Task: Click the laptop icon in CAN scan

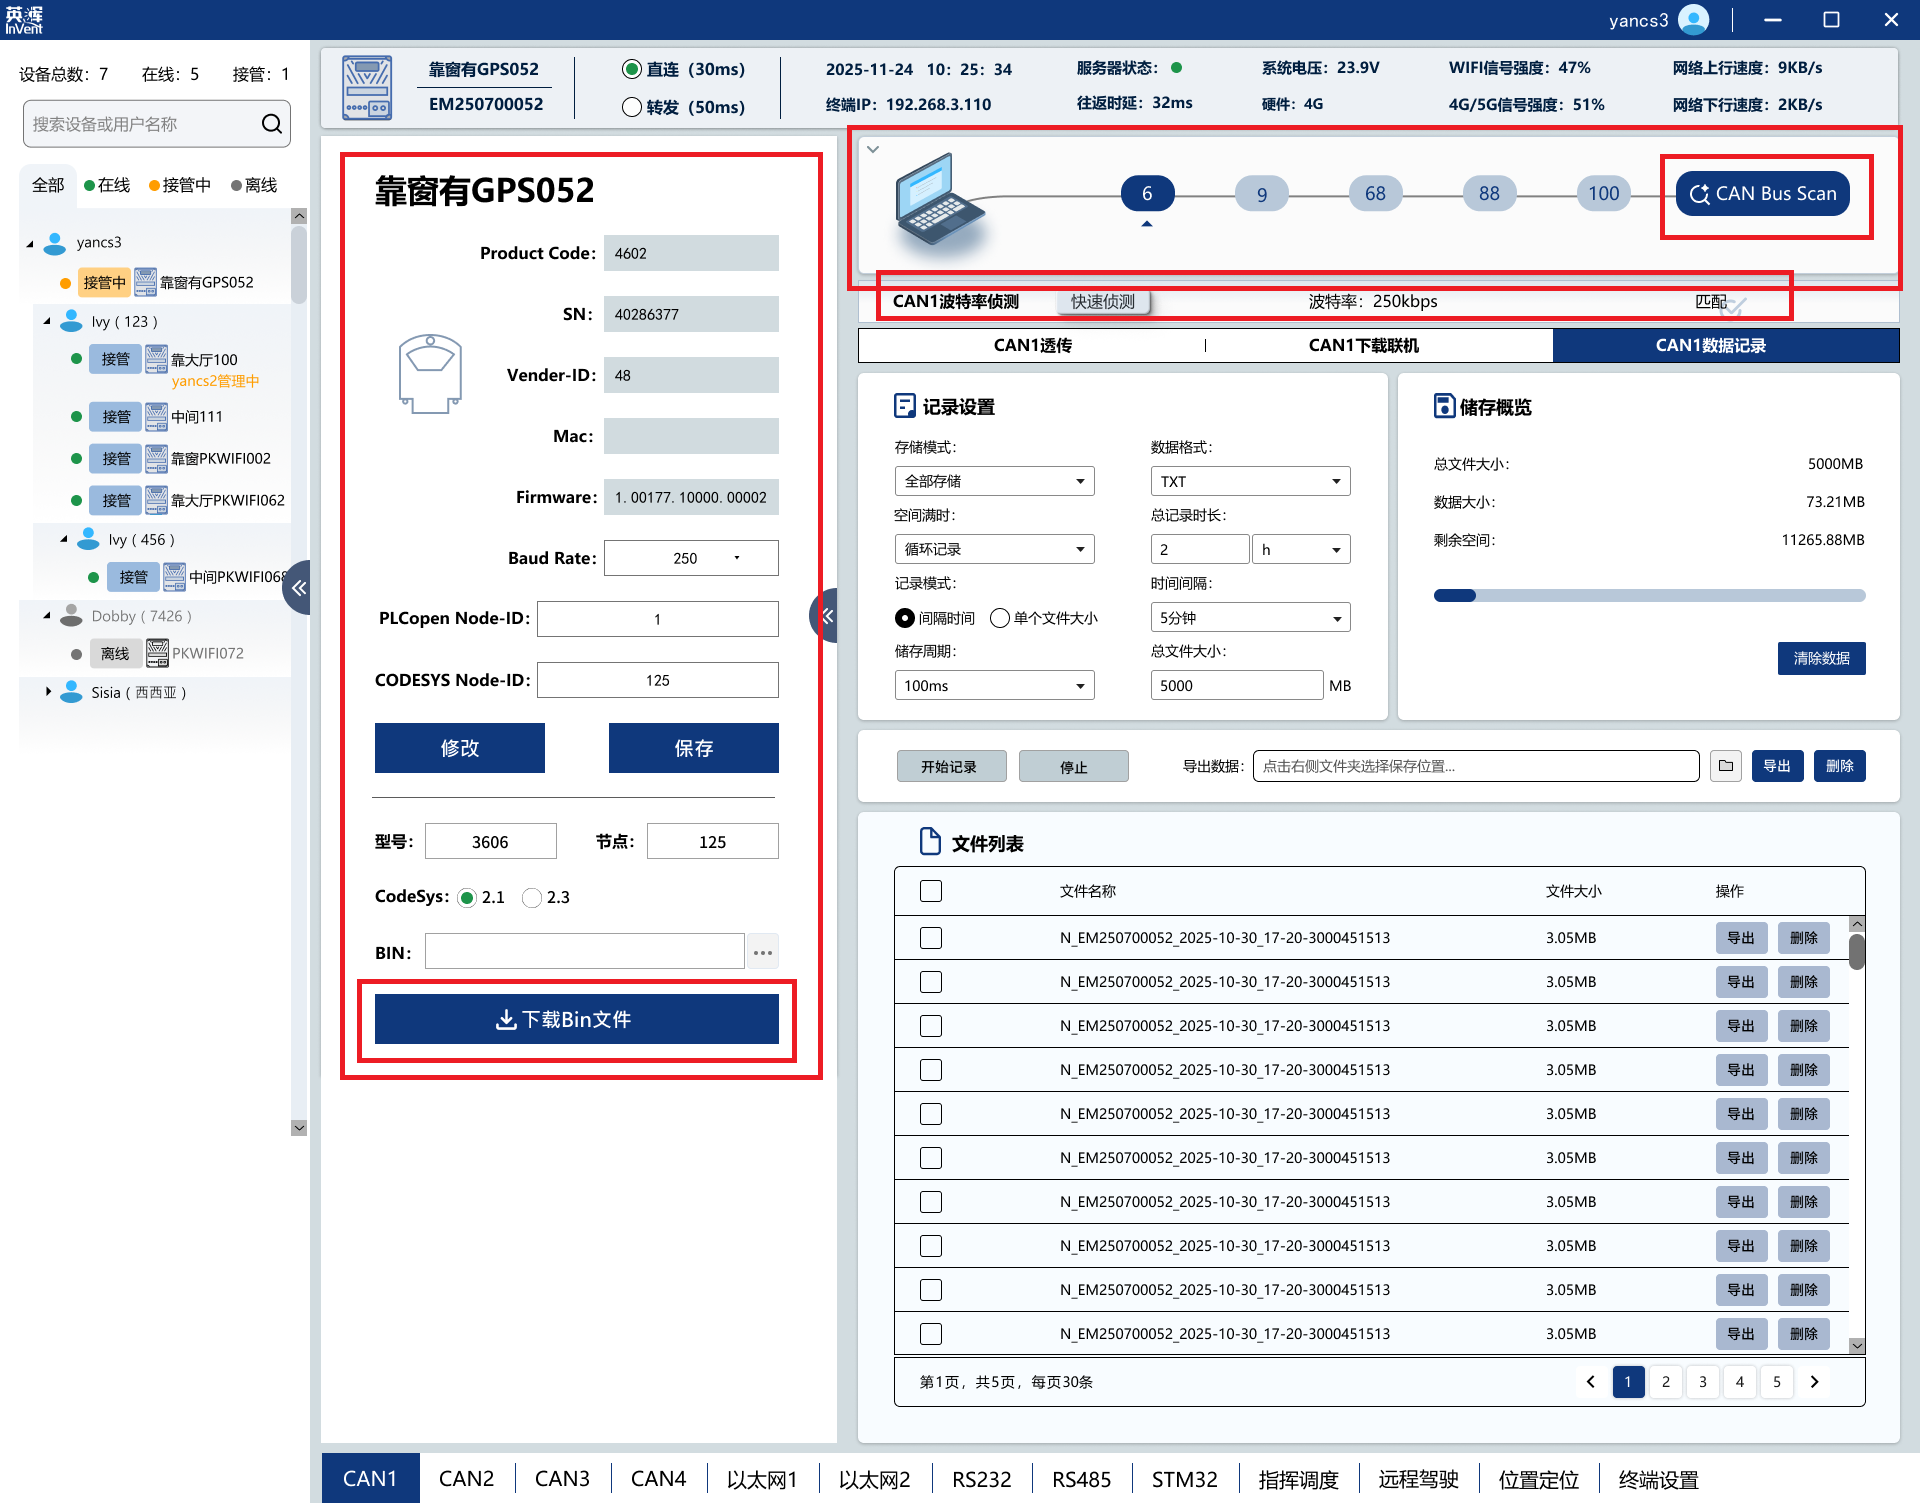Action: [x=937, y=198]
